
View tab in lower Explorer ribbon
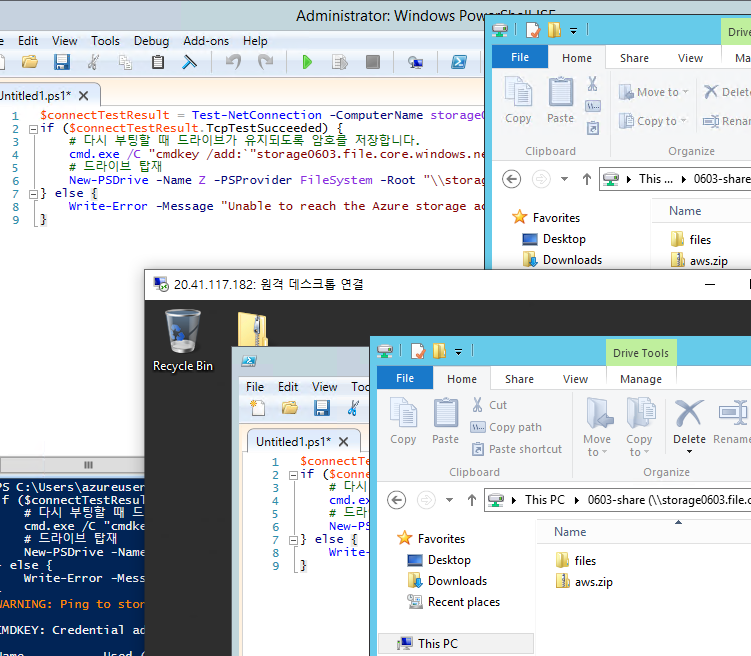click(x=575, y=379)
